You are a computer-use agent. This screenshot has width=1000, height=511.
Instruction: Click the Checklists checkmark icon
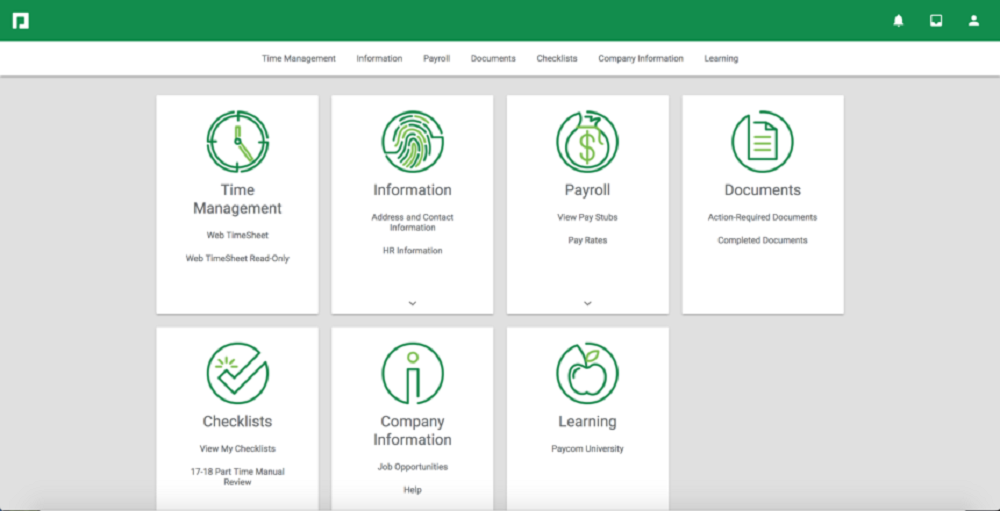coord(237,373)
